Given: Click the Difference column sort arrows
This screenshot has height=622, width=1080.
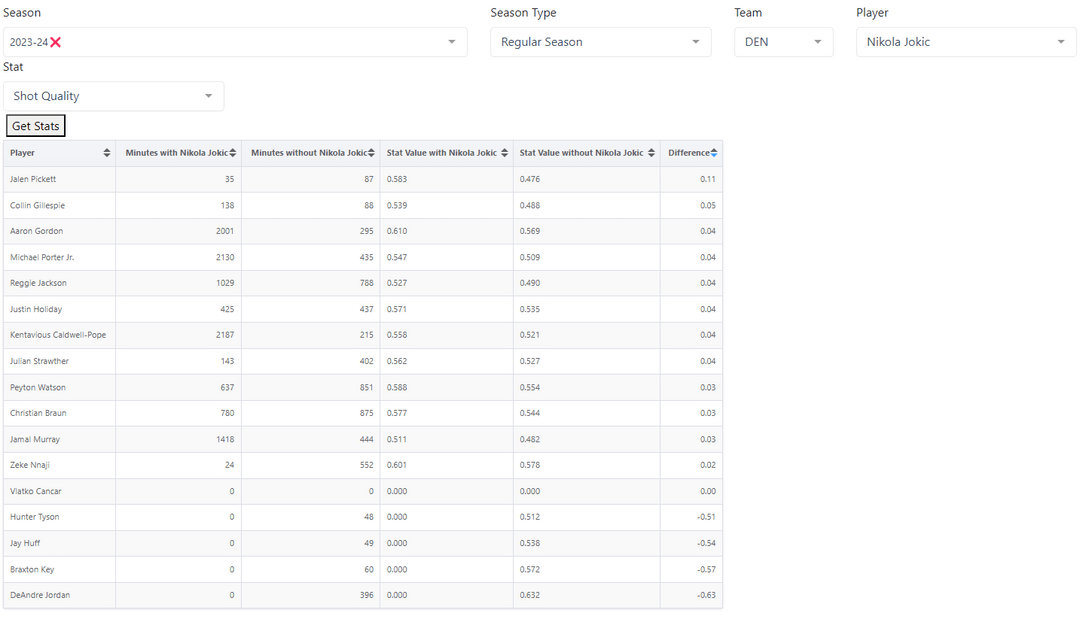Looking at the screenshot, I should tap(714, 153).
